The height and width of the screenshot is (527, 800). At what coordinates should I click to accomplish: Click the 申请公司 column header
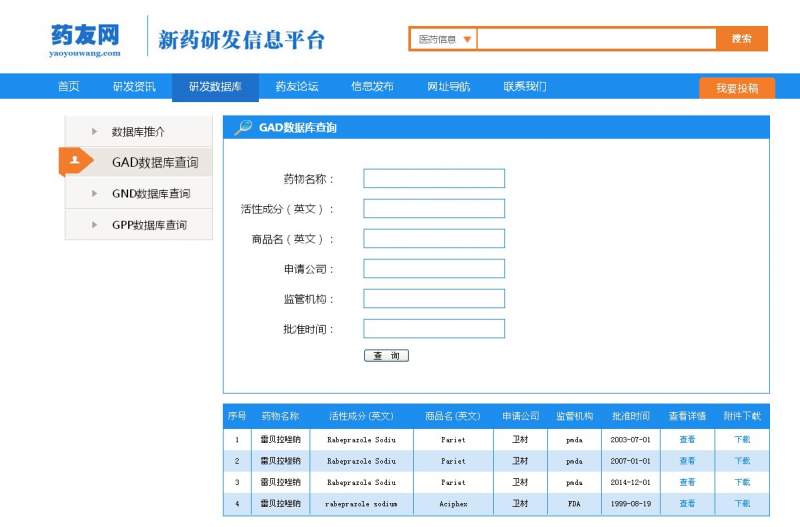pyautogui.click(x=520, y=416)
